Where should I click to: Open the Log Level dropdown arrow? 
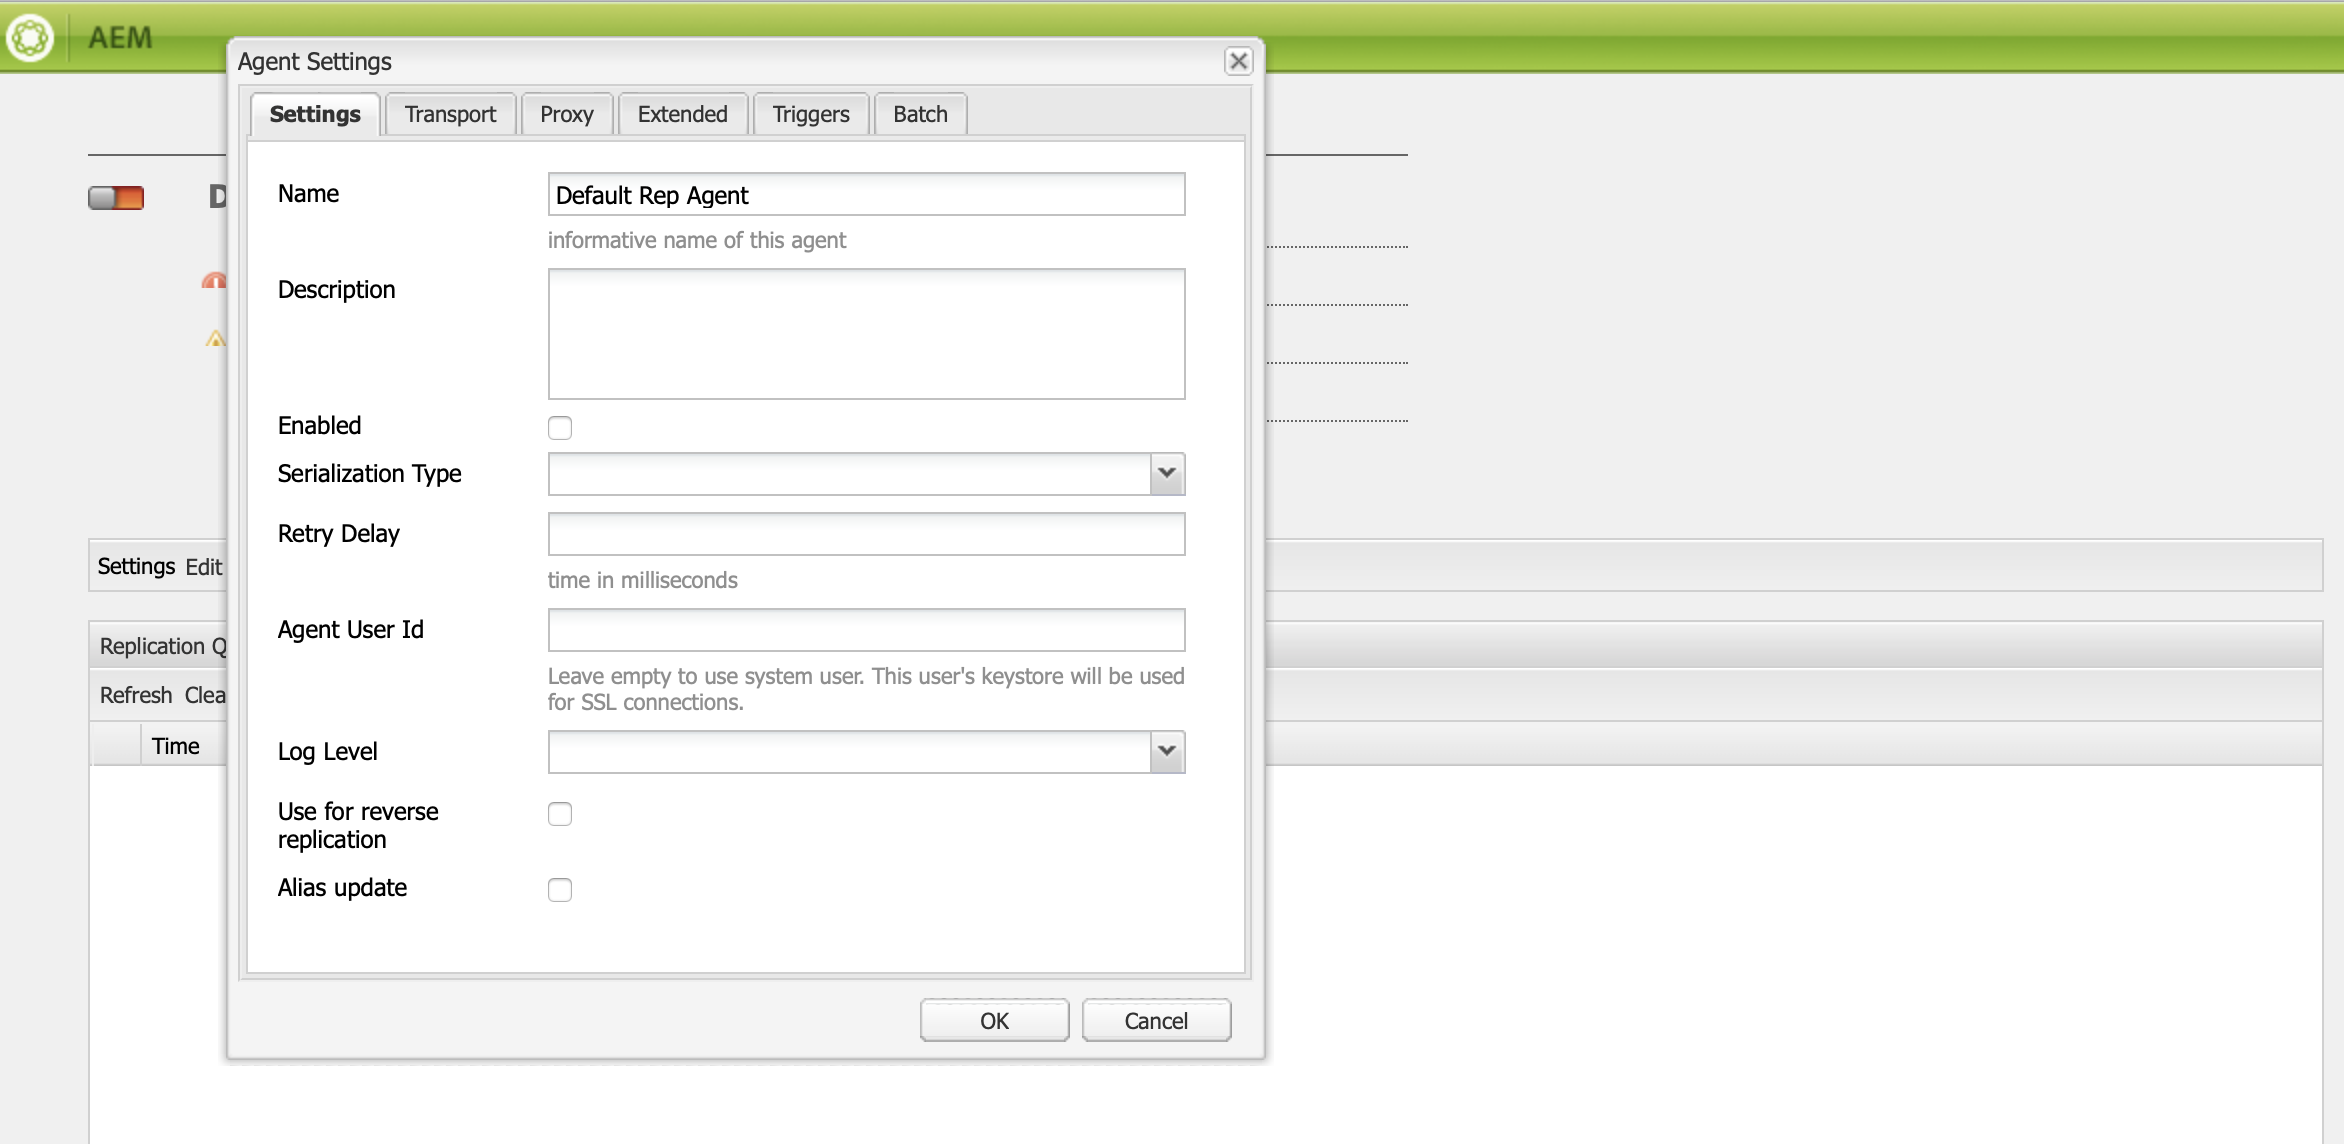point(1166,752)
